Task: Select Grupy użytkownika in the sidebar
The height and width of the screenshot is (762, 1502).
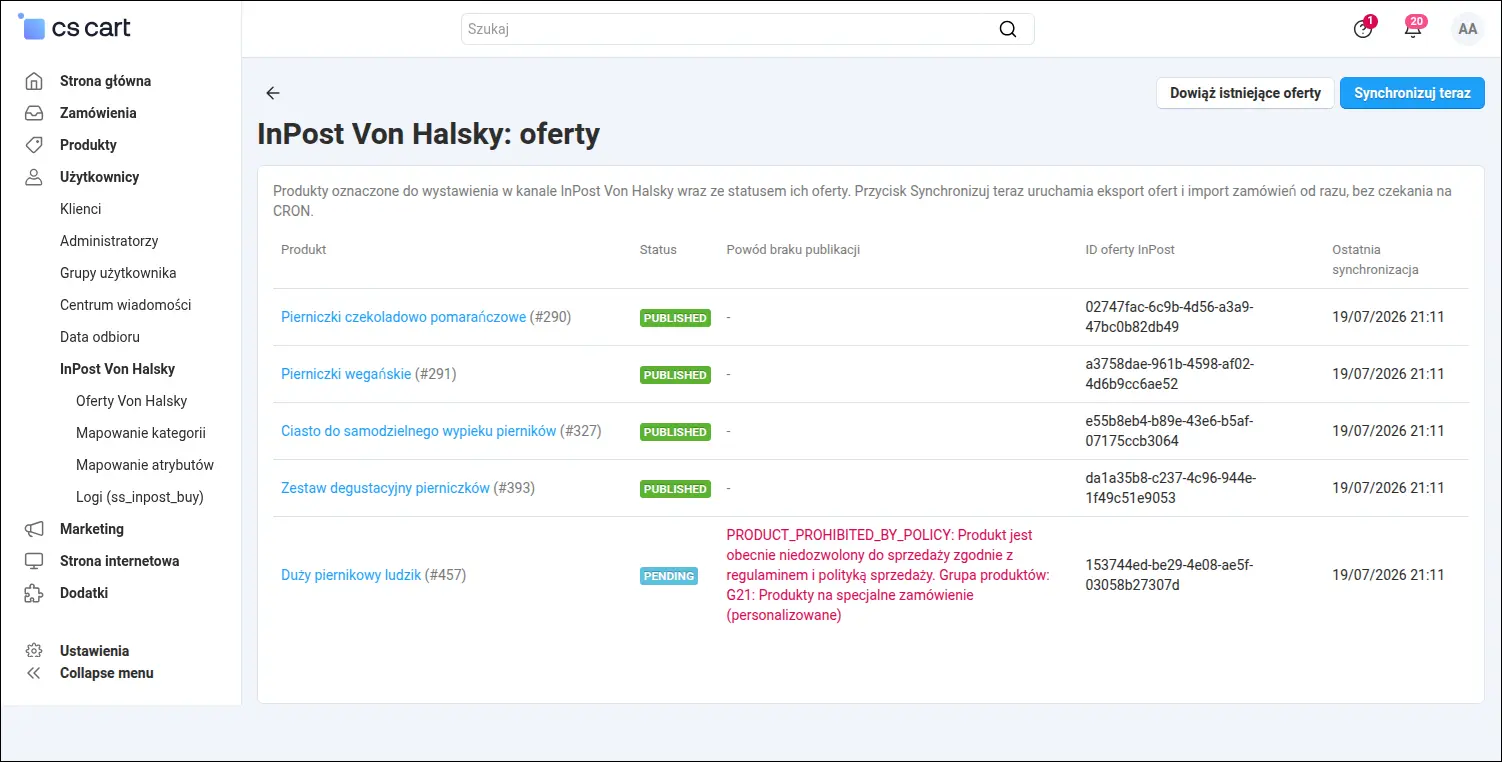Action: pos(118,273)
